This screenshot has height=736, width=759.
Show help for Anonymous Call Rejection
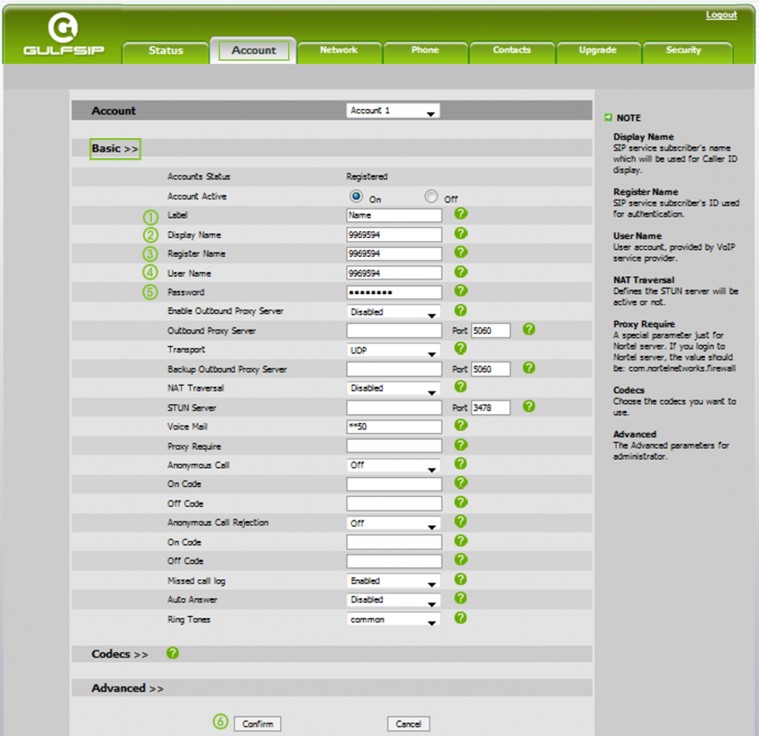(461, 521)
